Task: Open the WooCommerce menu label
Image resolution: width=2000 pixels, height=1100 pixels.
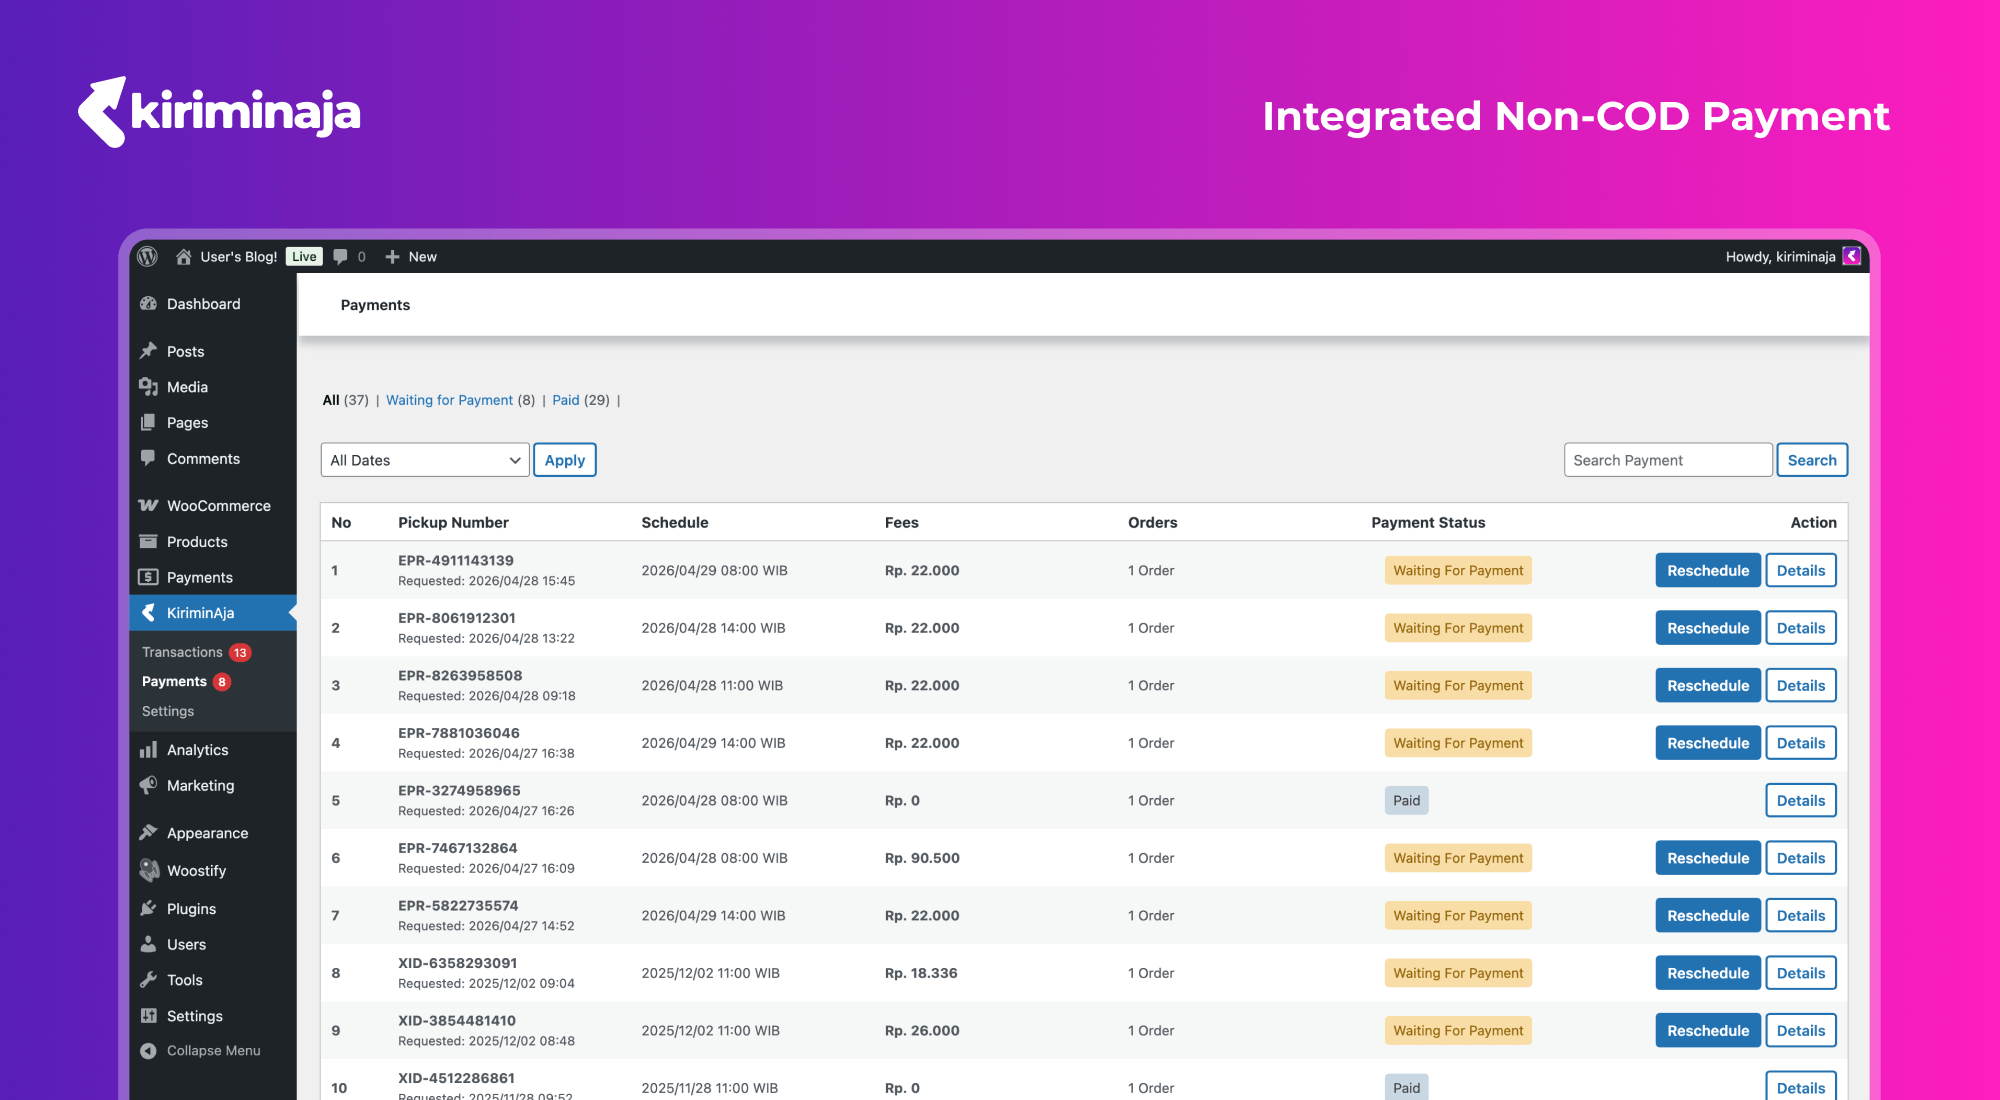Action: tap(219, 506)
